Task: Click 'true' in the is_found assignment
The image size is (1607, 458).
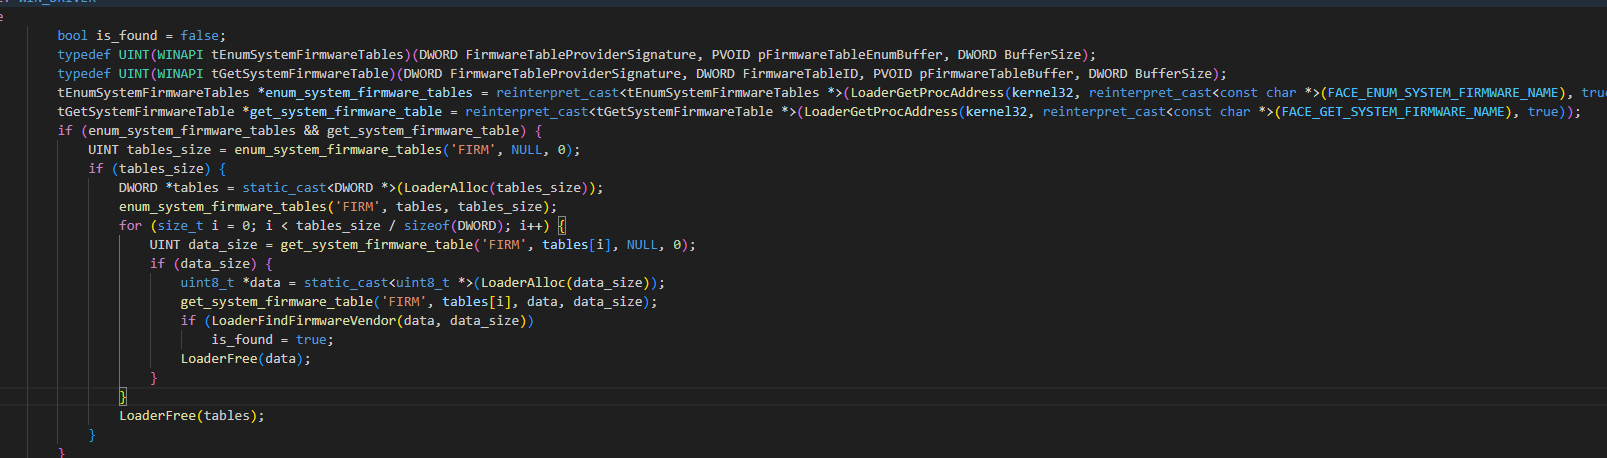Action: [311, 340]
